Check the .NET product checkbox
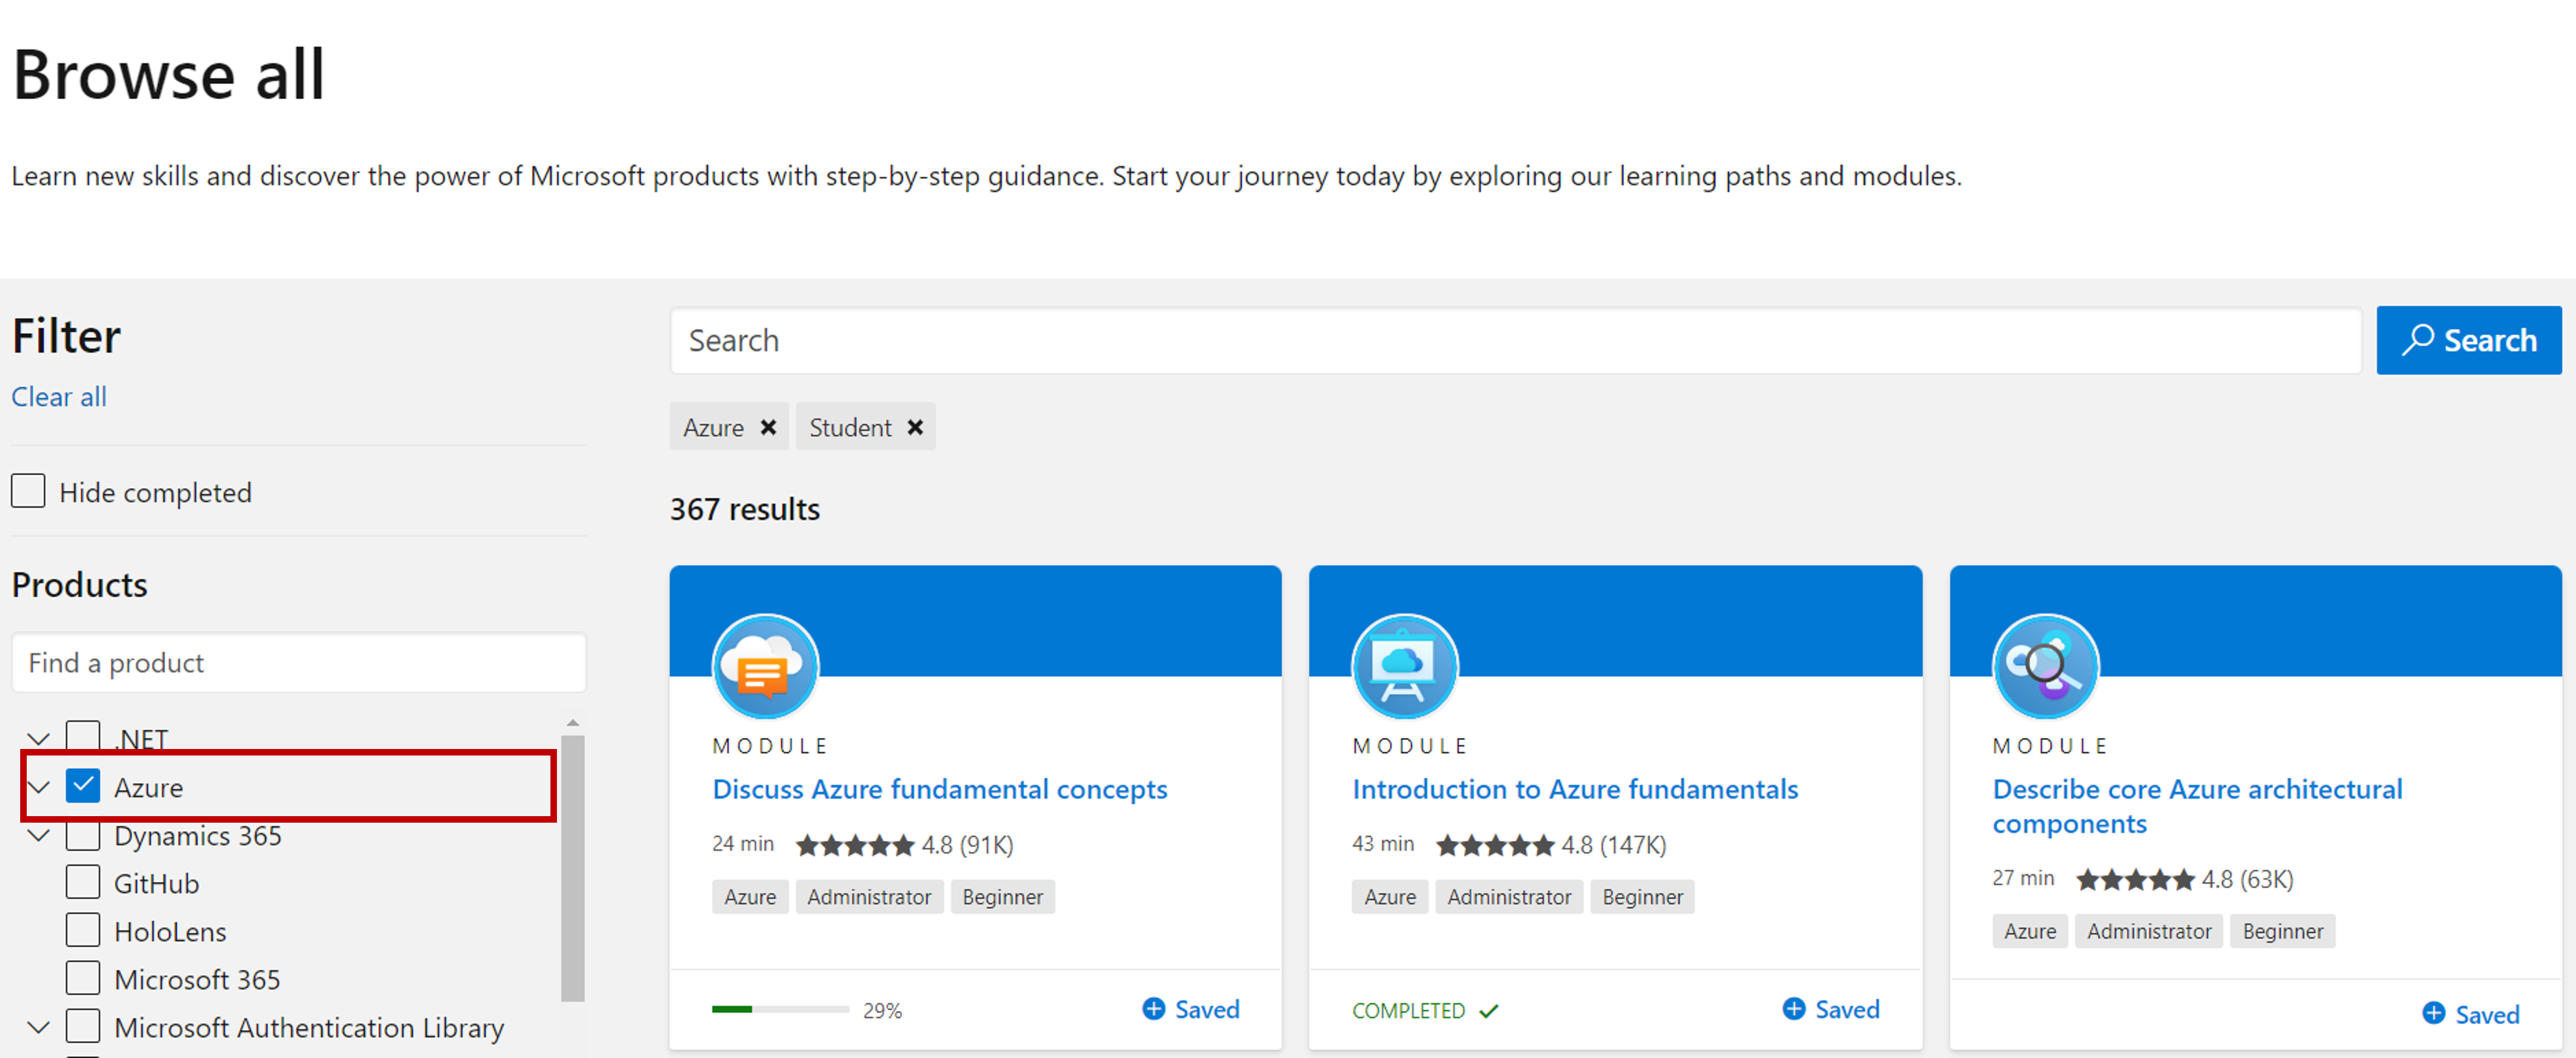This screenshot has height=1058, width=2576. pyautogui.click(x=83, y=737)
